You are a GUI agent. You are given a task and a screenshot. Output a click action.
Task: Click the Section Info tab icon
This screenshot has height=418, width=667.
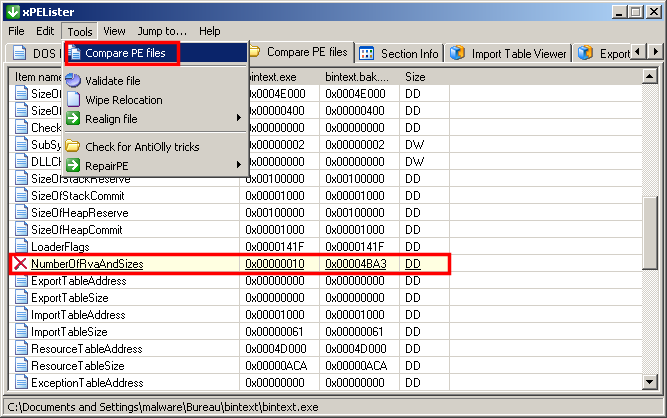pos(367,53)
